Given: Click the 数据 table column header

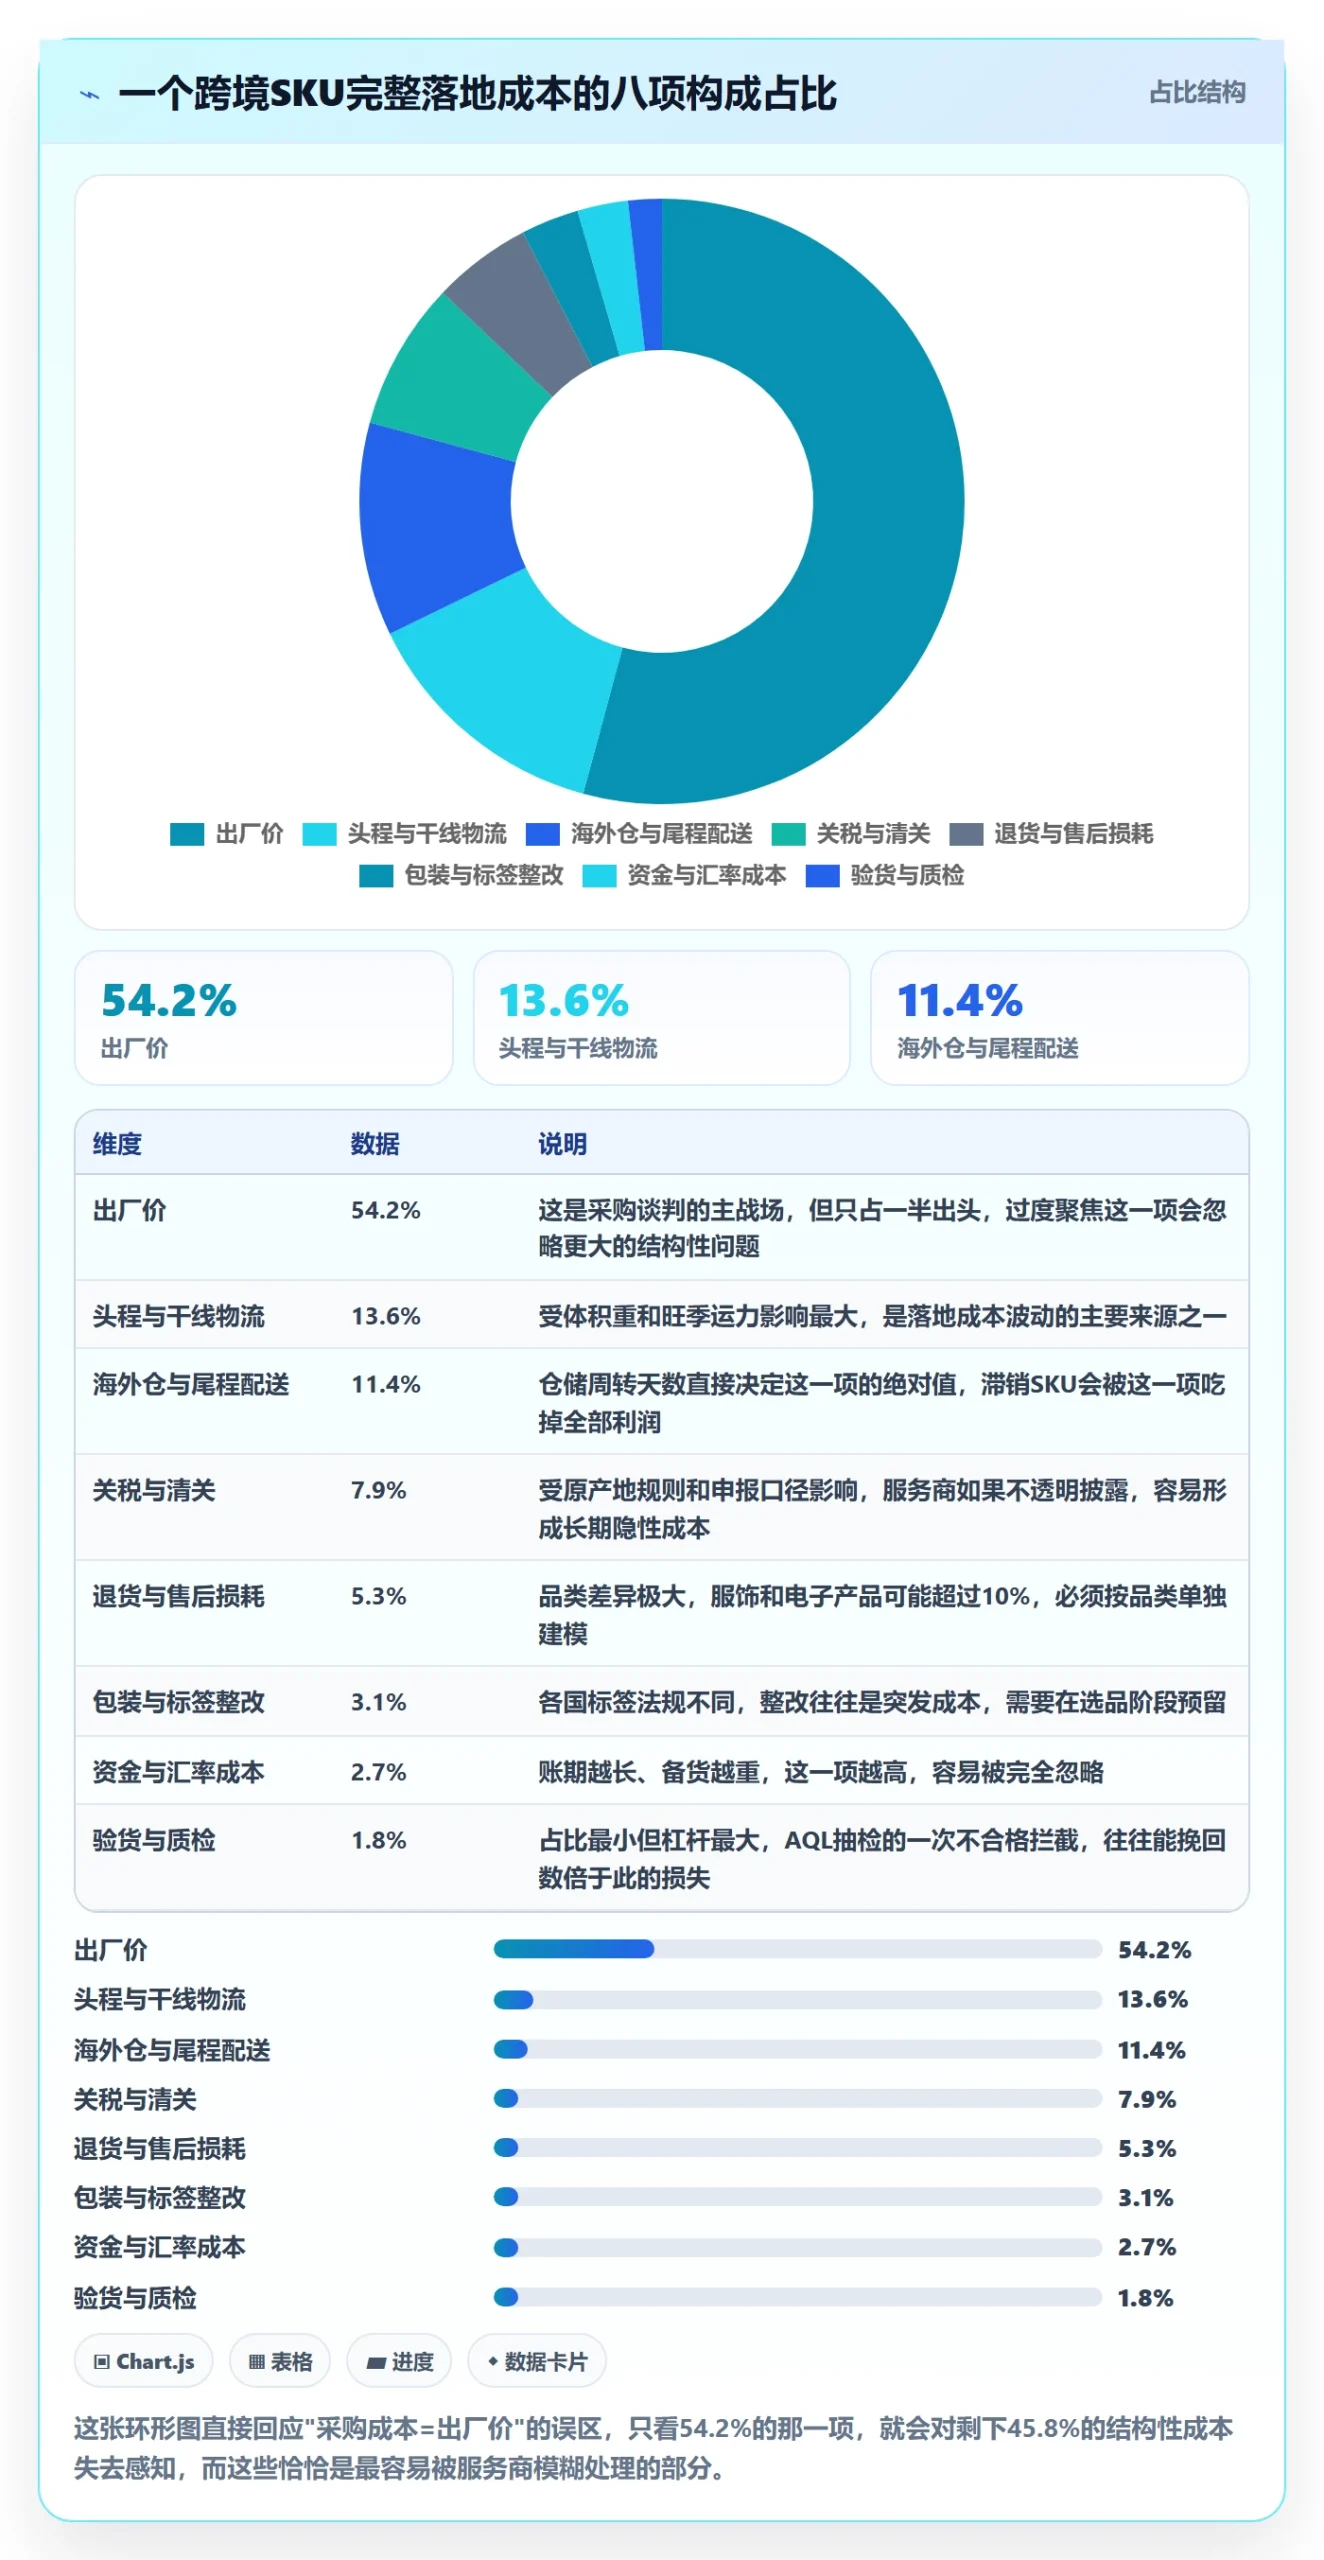Looking at the screenshot, I should pos(375,1144).
